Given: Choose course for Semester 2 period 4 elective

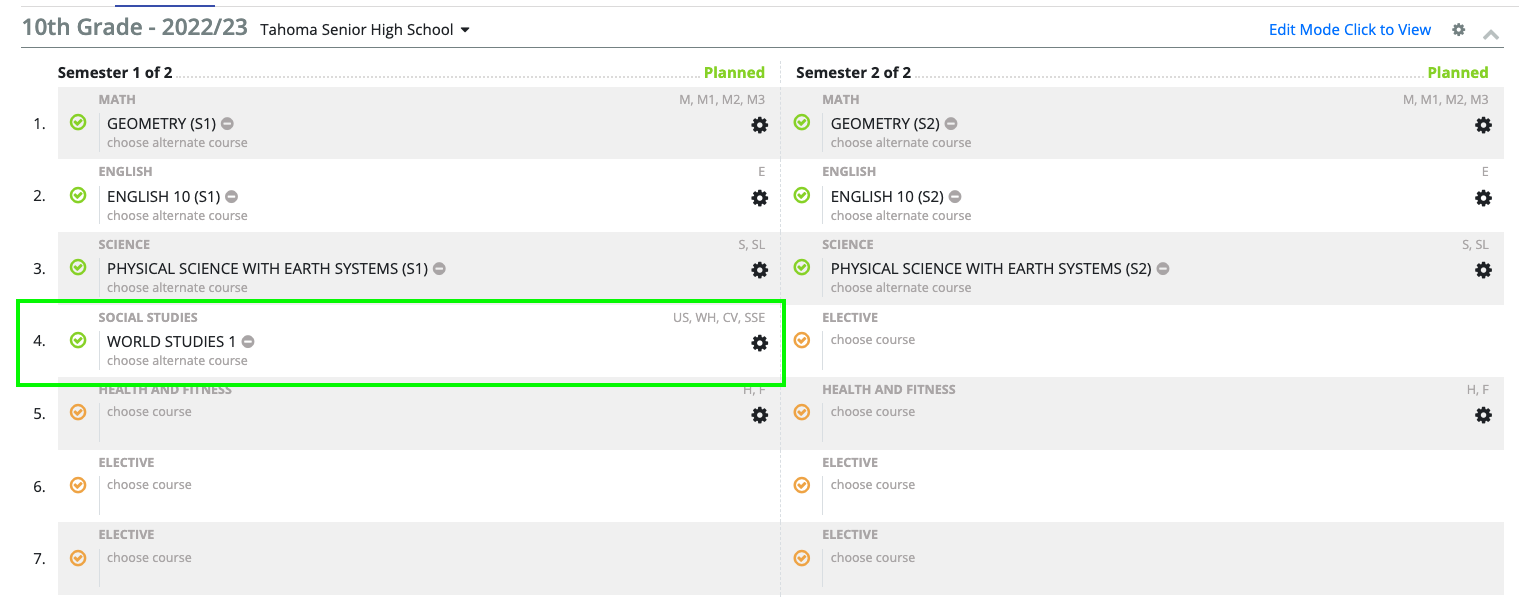Looking at the screenshot, I should tap(873, 340).
